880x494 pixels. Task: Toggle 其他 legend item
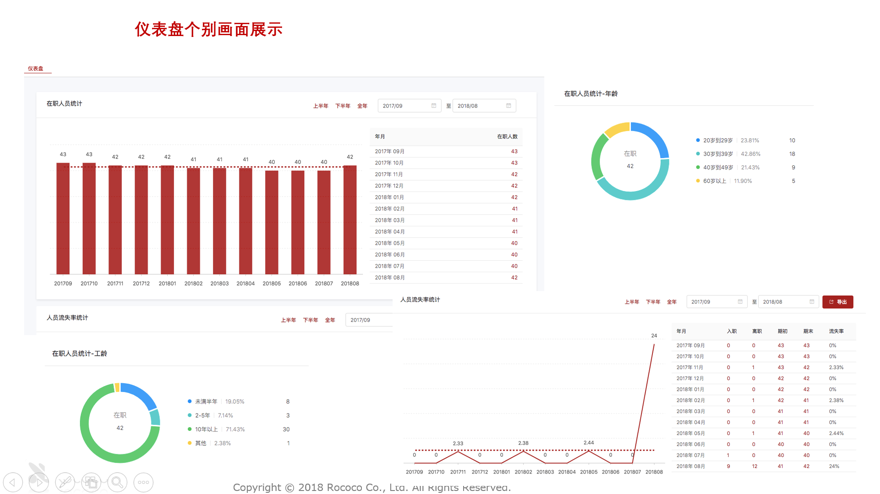(197, 443)
